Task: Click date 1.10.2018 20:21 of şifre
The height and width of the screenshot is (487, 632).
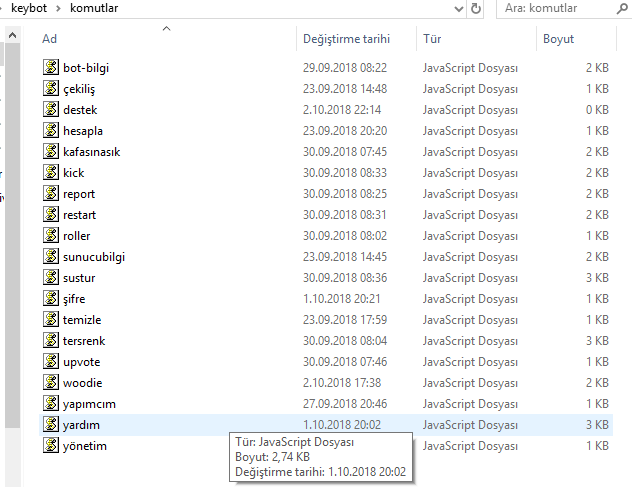Action: tap(342, 299)
